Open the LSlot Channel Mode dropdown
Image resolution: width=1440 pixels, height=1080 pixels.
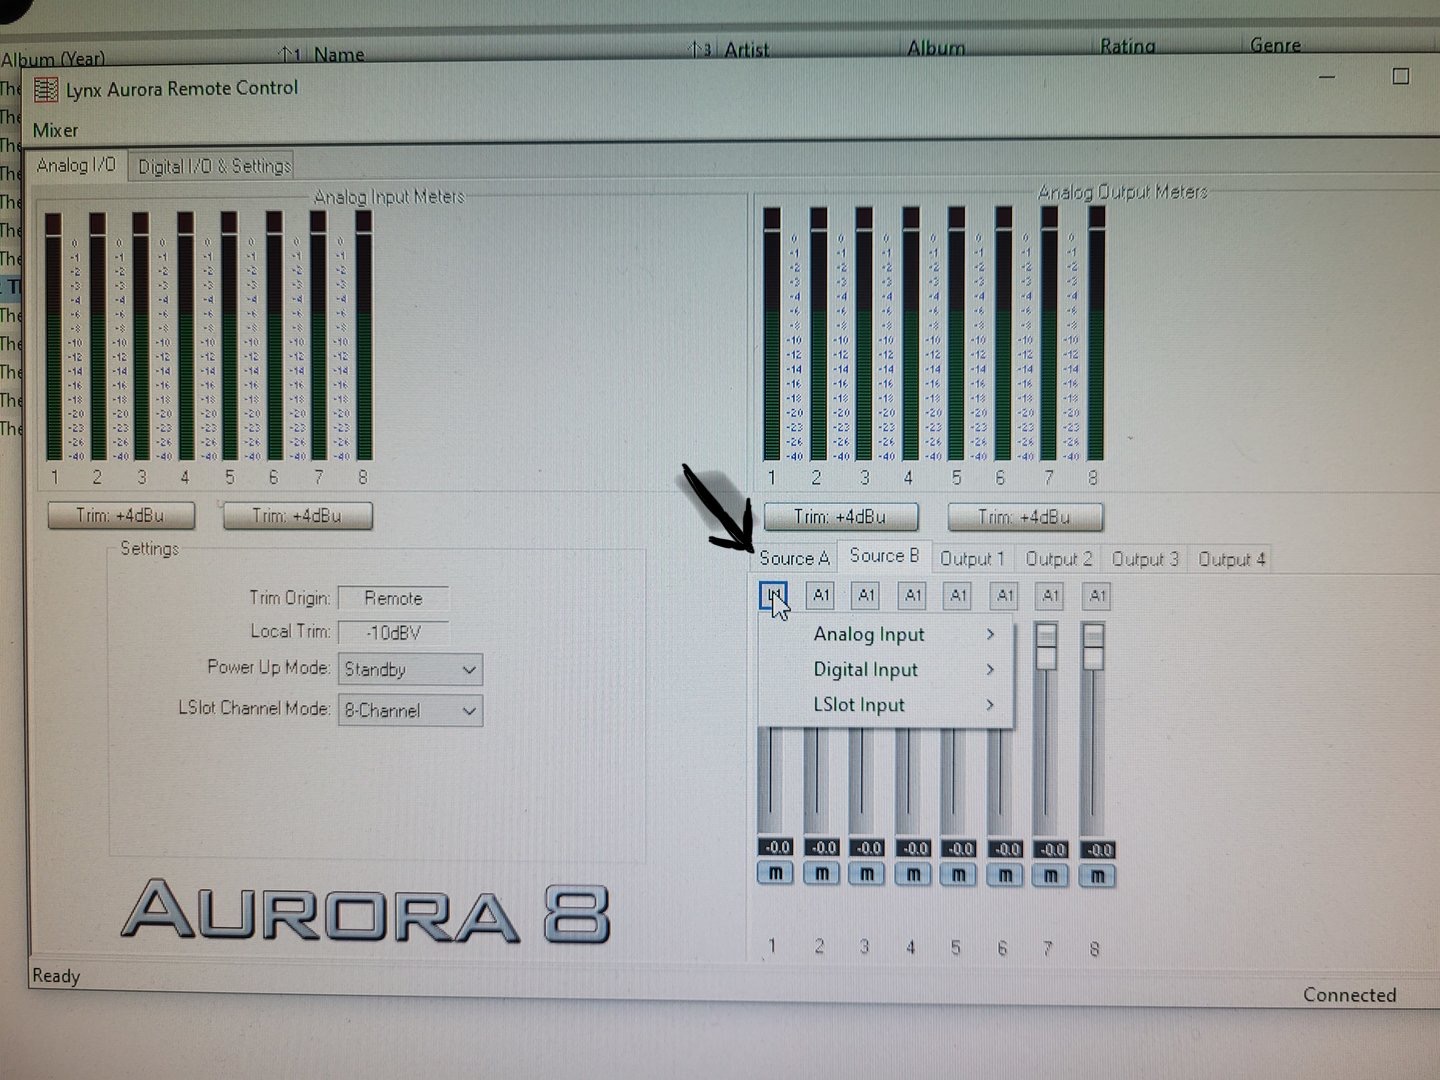[410, 710]
